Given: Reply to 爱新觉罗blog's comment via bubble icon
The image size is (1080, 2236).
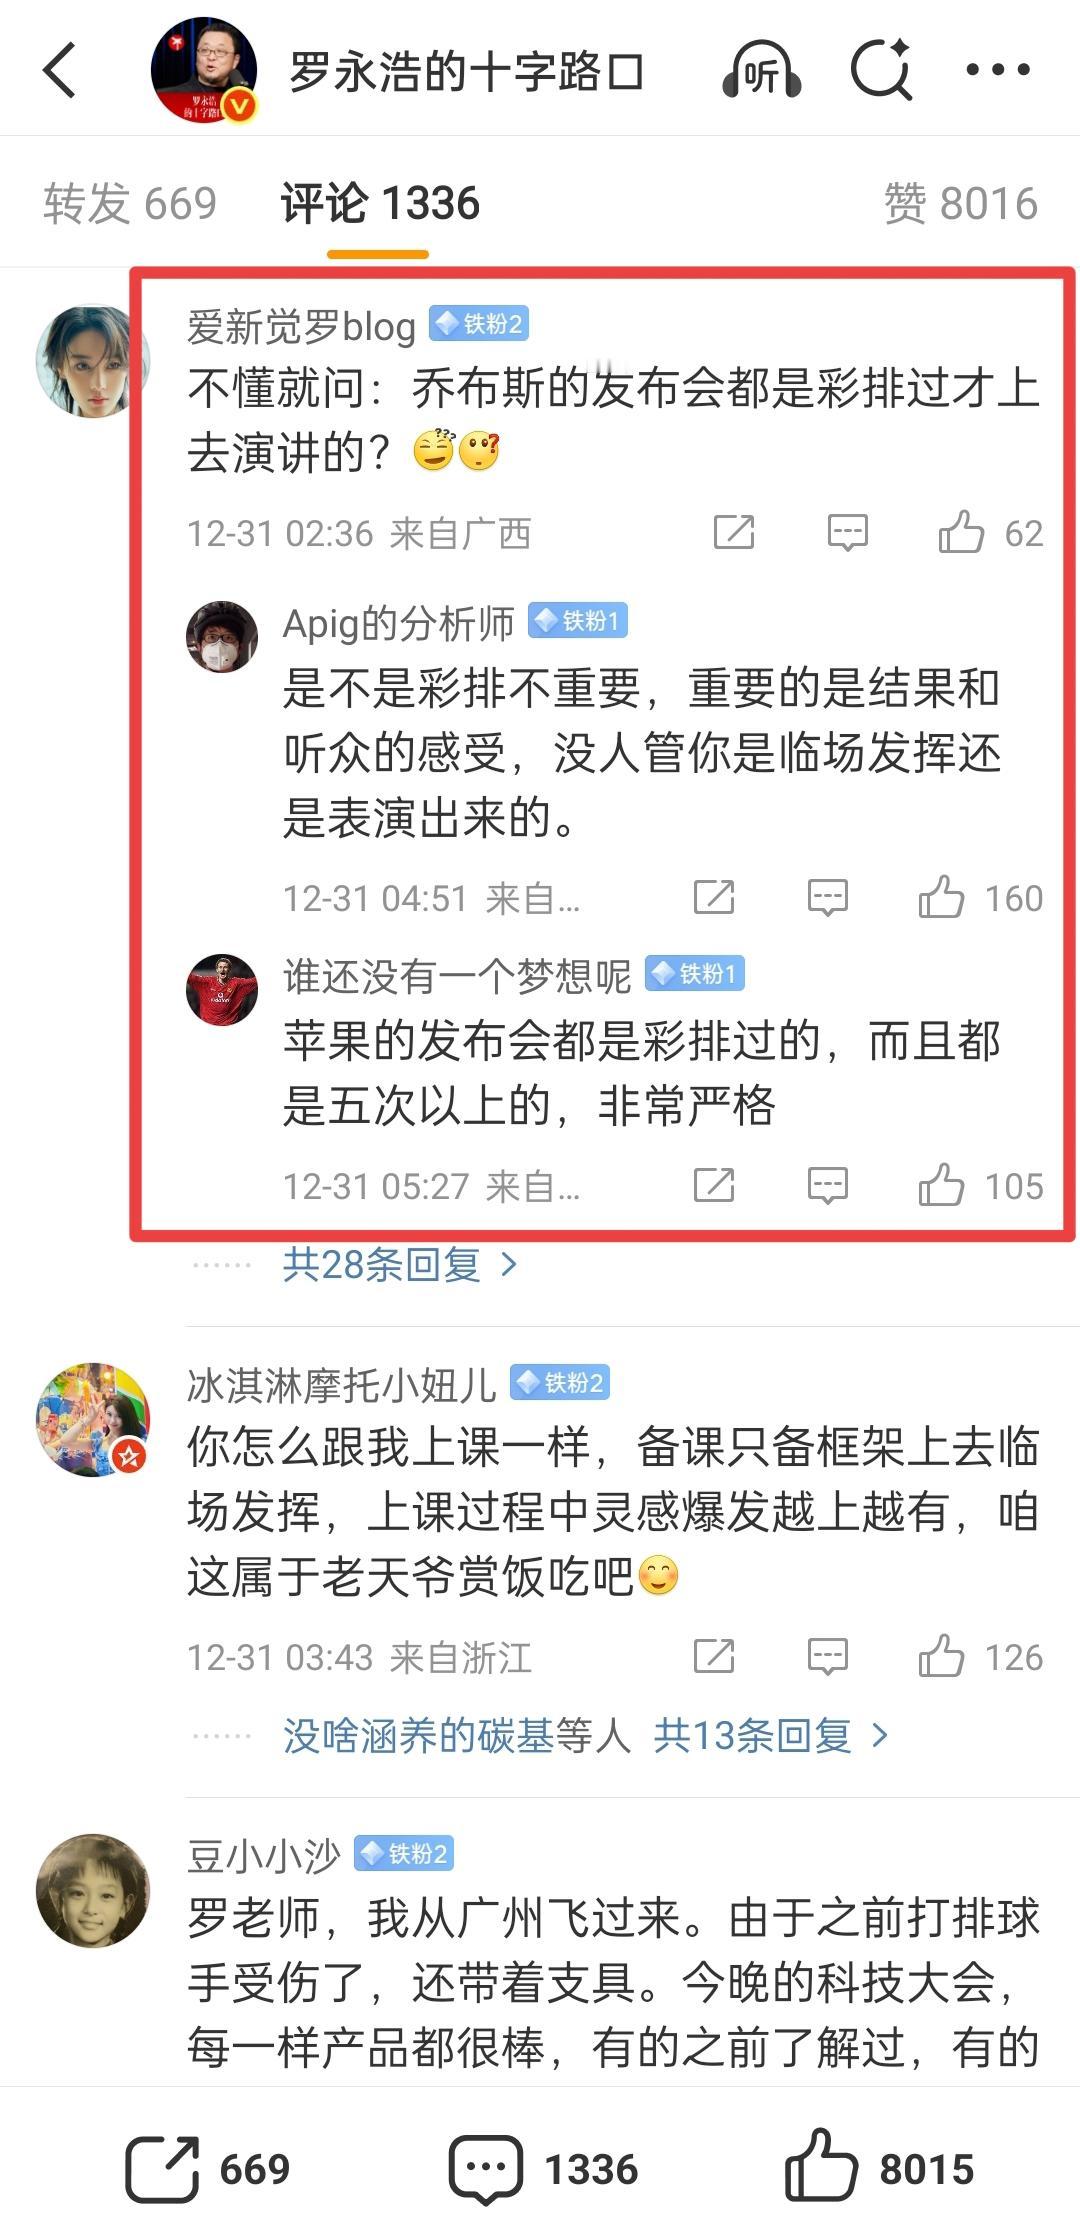Looking at the screenshot, I should (x=847, y=533).
